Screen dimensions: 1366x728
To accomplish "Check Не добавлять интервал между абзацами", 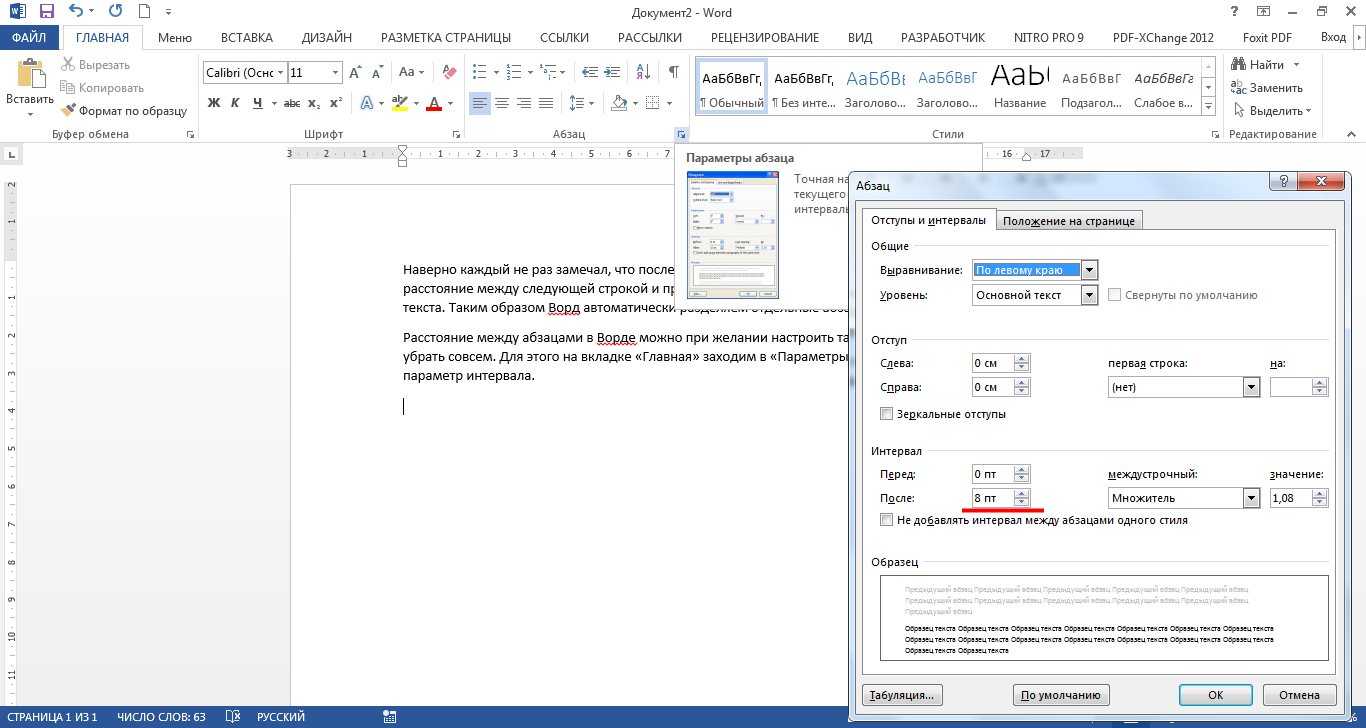I will point(886,520).
